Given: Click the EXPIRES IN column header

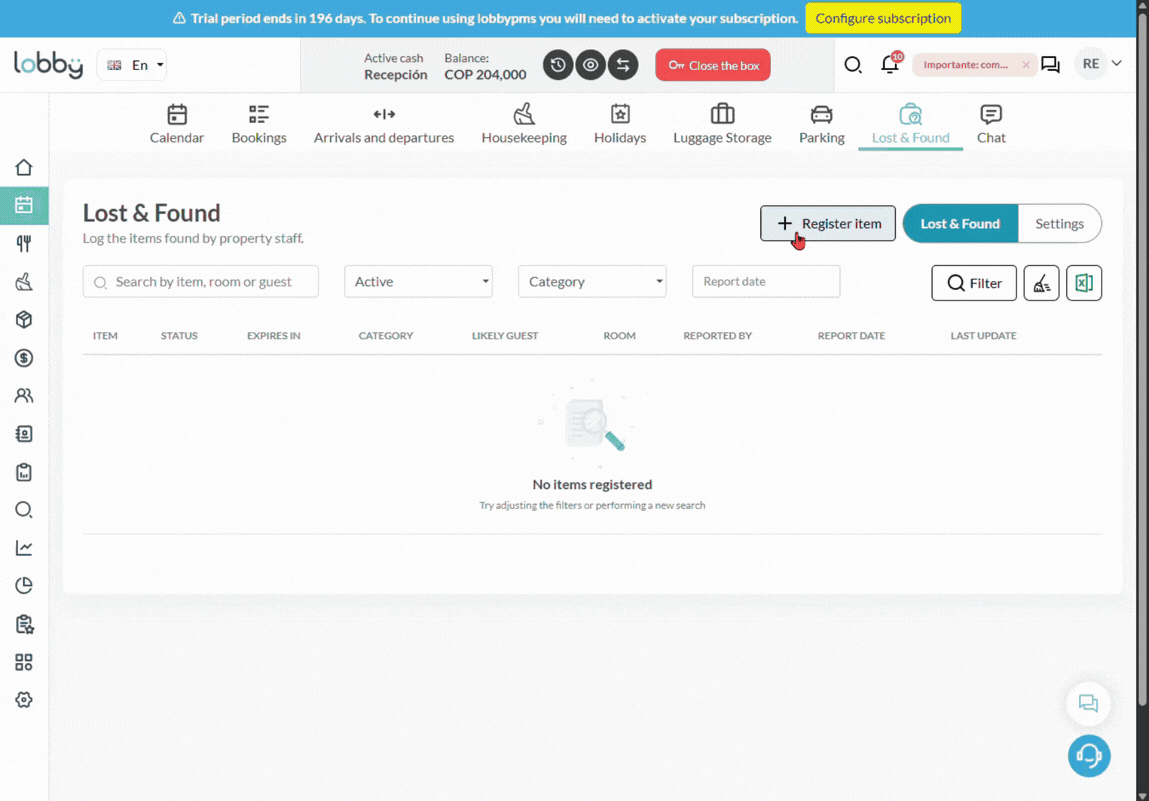Looking at the screenshot, I should pos(273,336).
